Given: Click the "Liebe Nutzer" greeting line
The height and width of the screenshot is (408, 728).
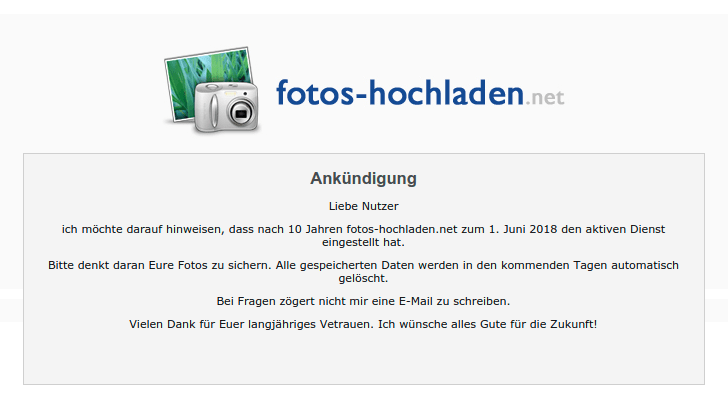Looking at the screenshot, I should 364,206.
